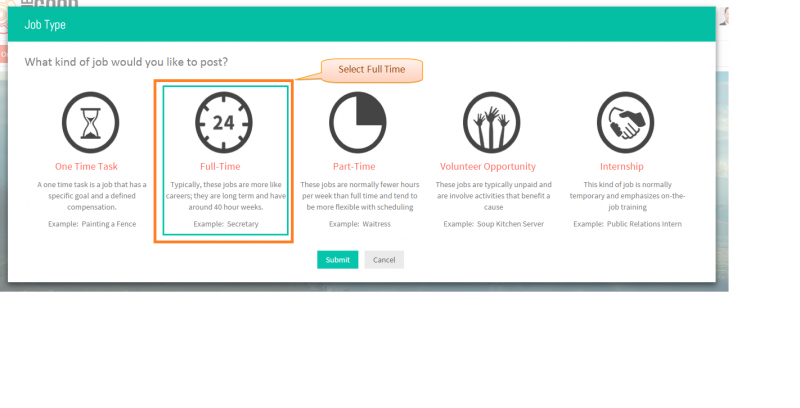This screenshot has height=408, width=800.
Task: Click the 'What kind of job' question text
Action: coord(126,62)
